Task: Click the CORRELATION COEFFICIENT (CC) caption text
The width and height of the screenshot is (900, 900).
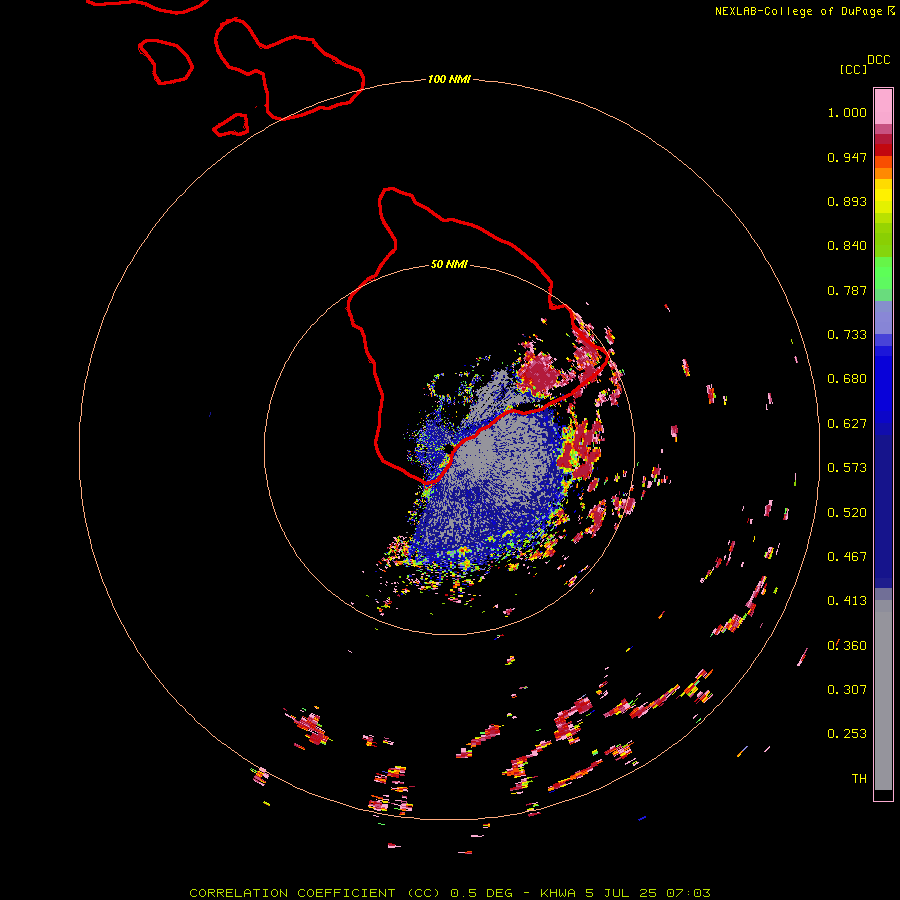Action: tap(316, 893)
